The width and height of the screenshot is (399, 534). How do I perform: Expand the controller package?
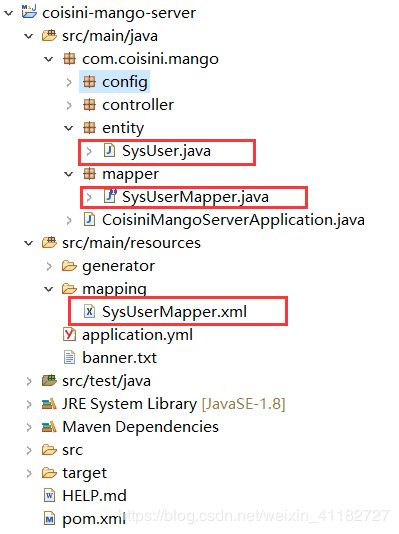pos(69,105)
